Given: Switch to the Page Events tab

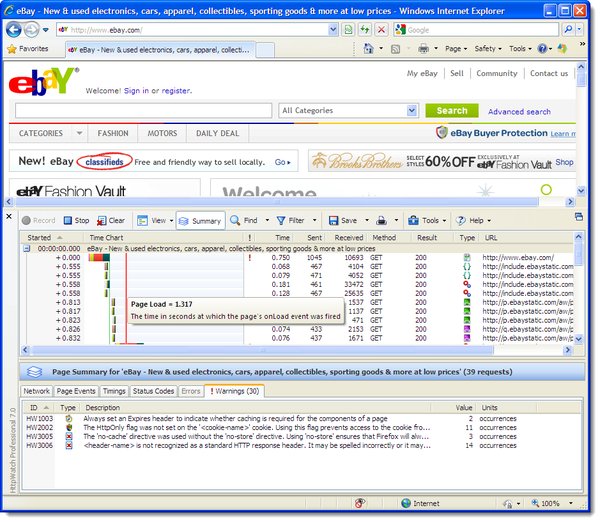Looking at the screenshot, I should (76, 391).
